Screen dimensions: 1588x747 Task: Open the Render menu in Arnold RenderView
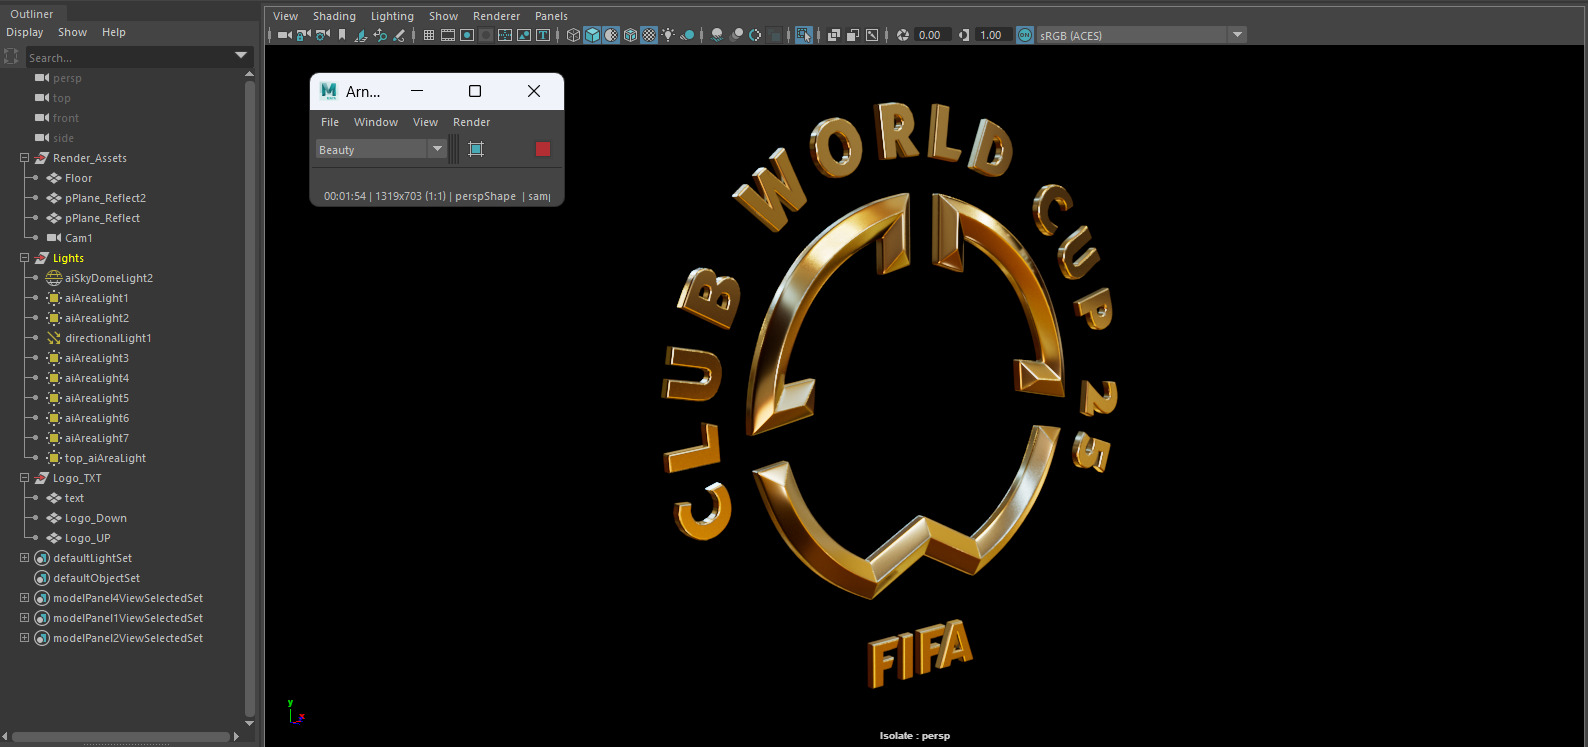click(471, 122)
